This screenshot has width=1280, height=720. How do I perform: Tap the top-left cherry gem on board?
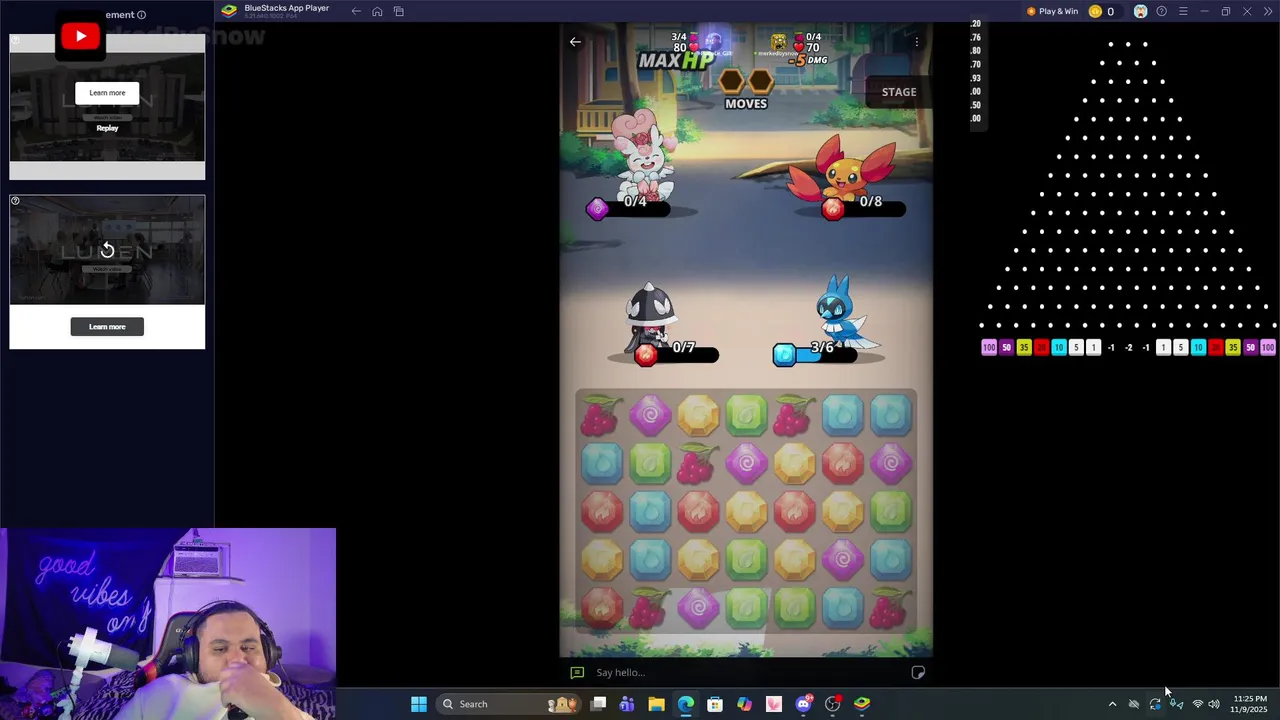(x=601, y=416)
